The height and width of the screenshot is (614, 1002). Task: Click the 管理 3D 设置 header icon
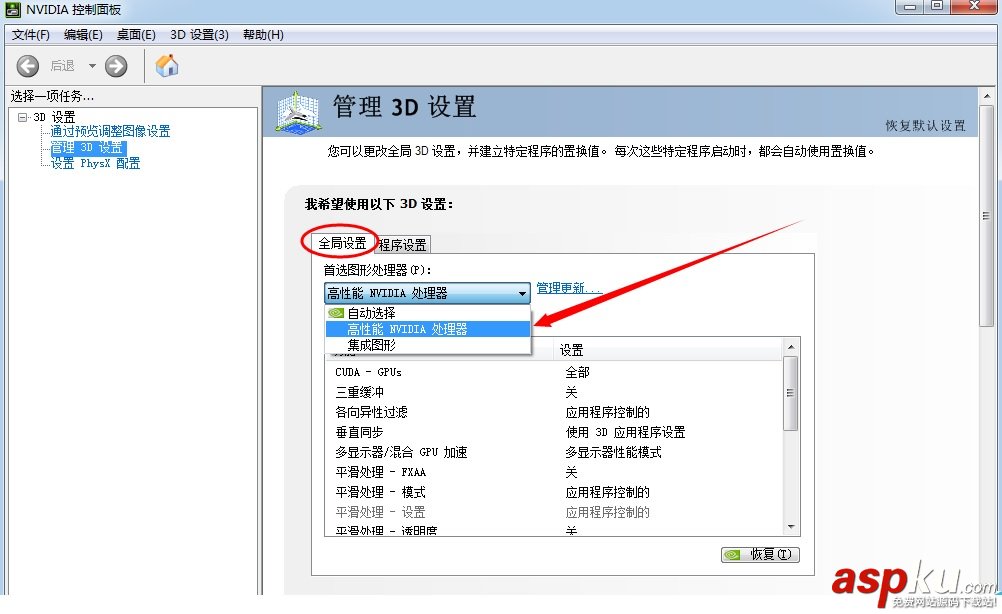click(297, 112)
